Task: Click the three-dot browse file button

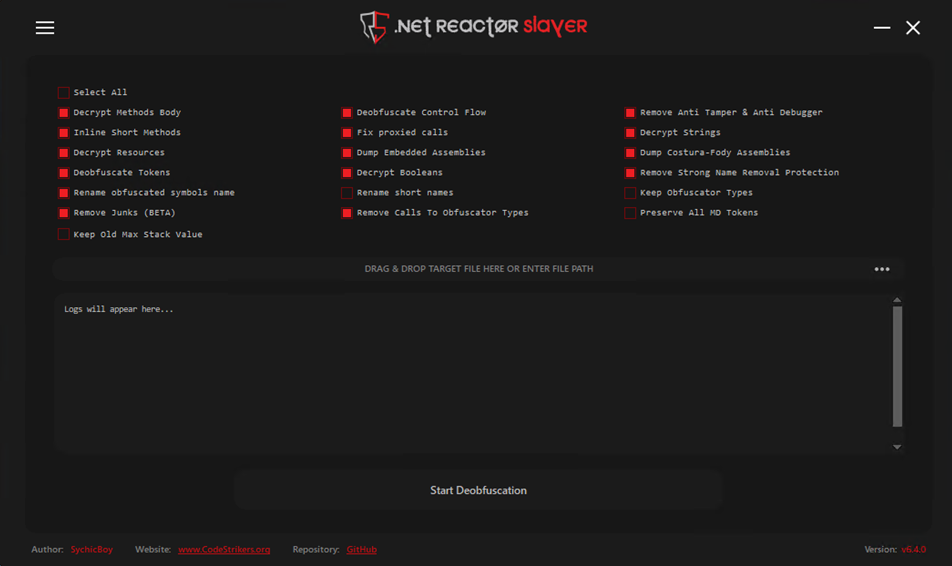Action: 881,269
